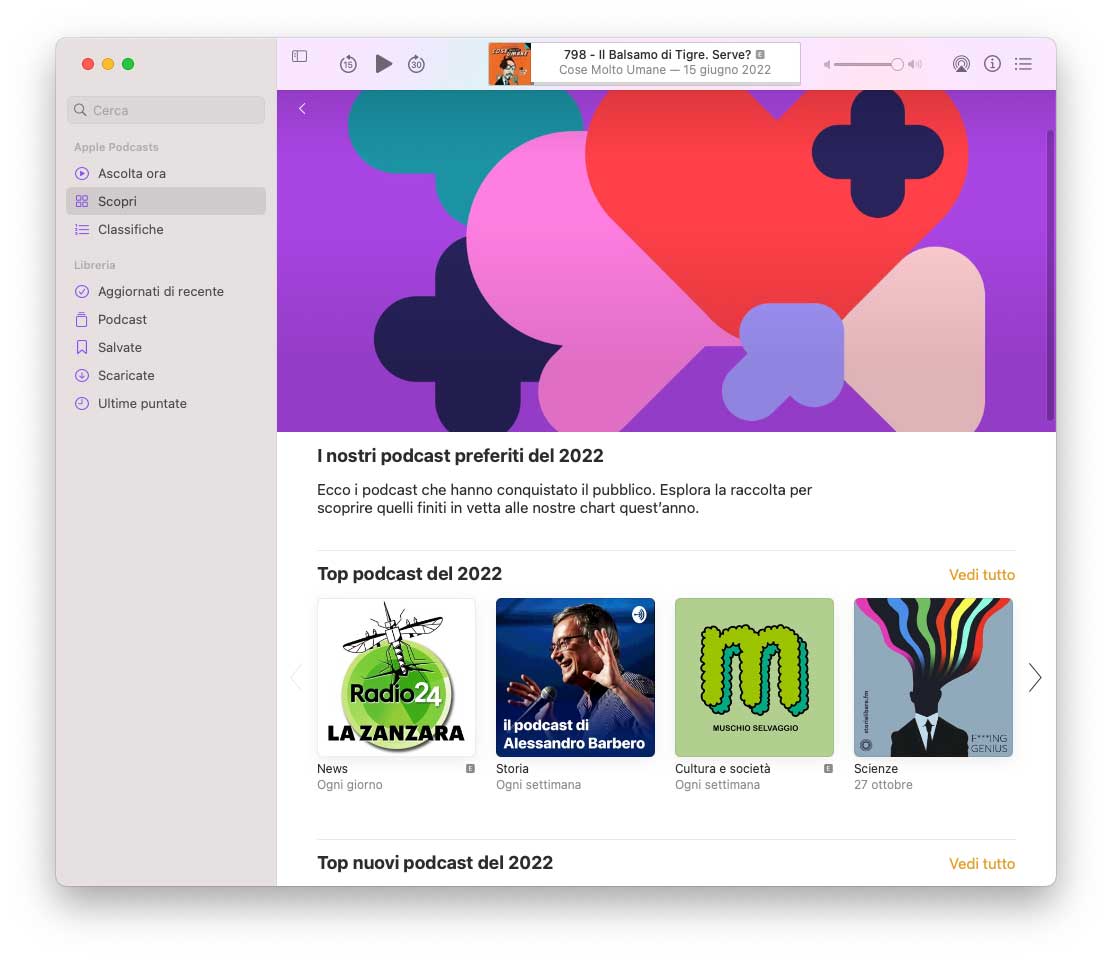Viewport: 1112px width, 960px height.
Task: Open the episode info panel
Action: point(992,63)
